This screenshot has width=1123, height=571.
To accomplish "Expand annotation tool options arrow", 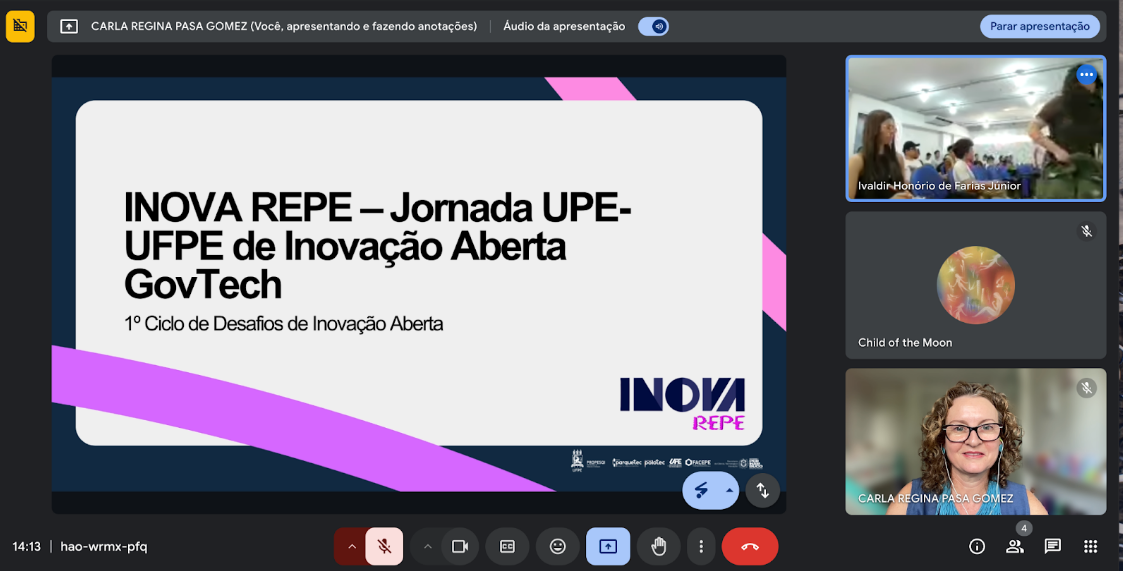I will pyautogui.click(x=730, y=490).
